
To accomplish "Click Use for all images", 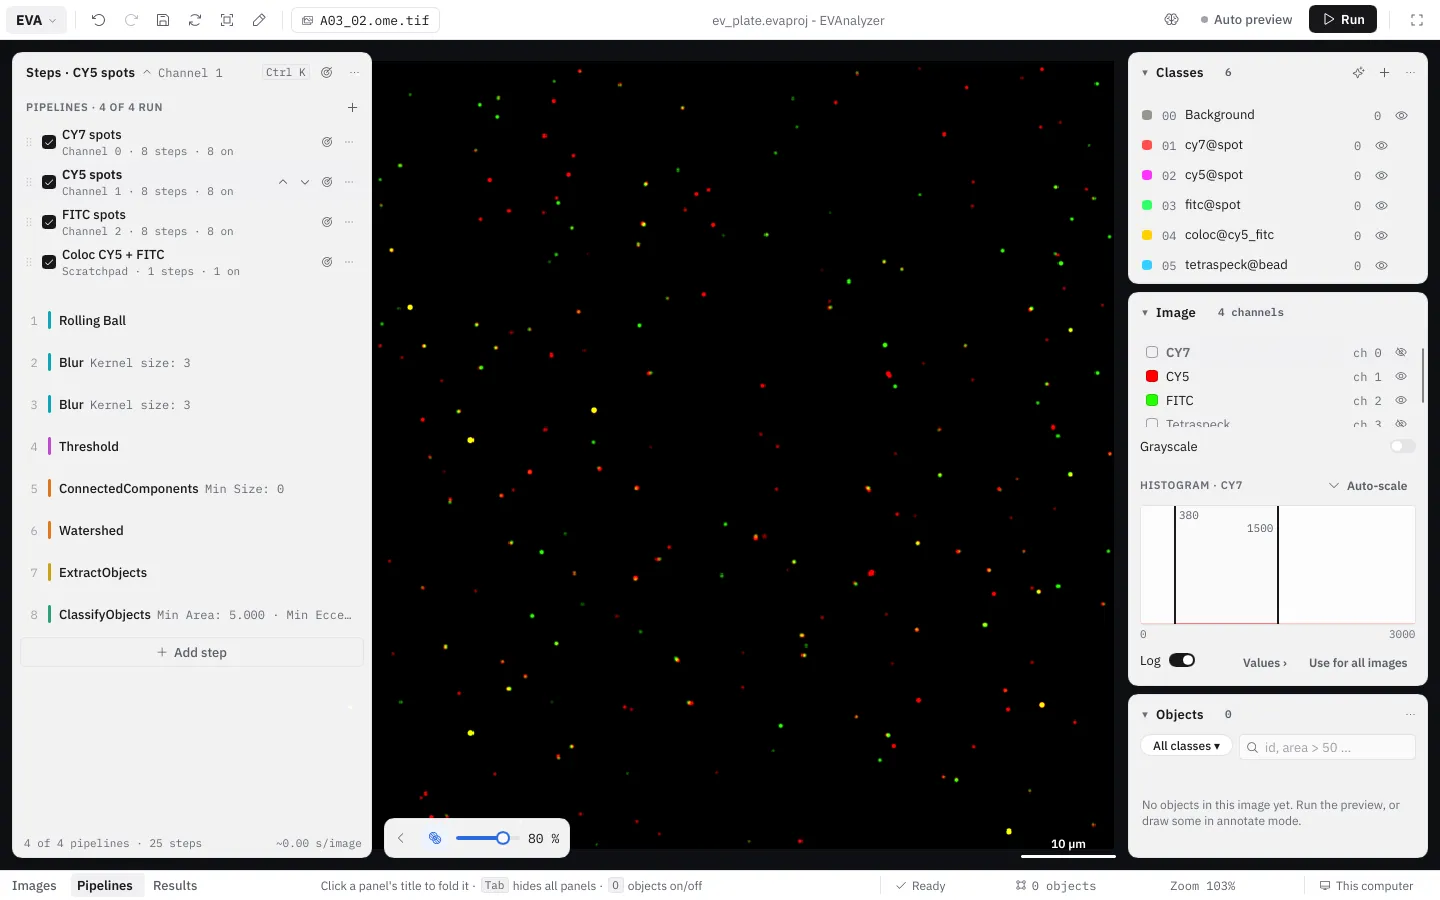I will click(x=1358, y=663).
